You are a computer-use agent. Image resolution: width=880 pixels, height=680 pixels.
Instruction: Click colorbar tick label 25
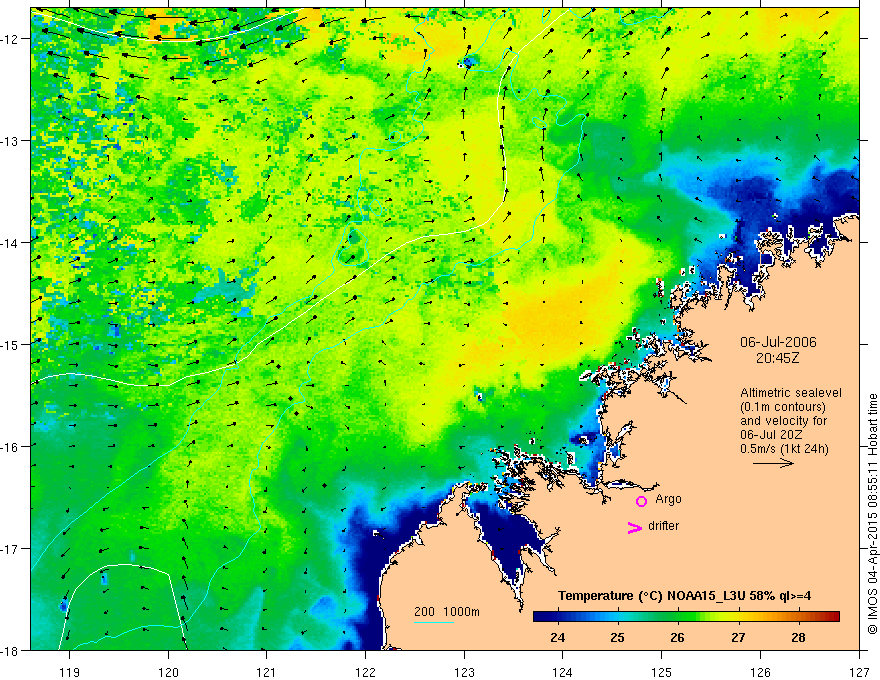coord(617,637)
